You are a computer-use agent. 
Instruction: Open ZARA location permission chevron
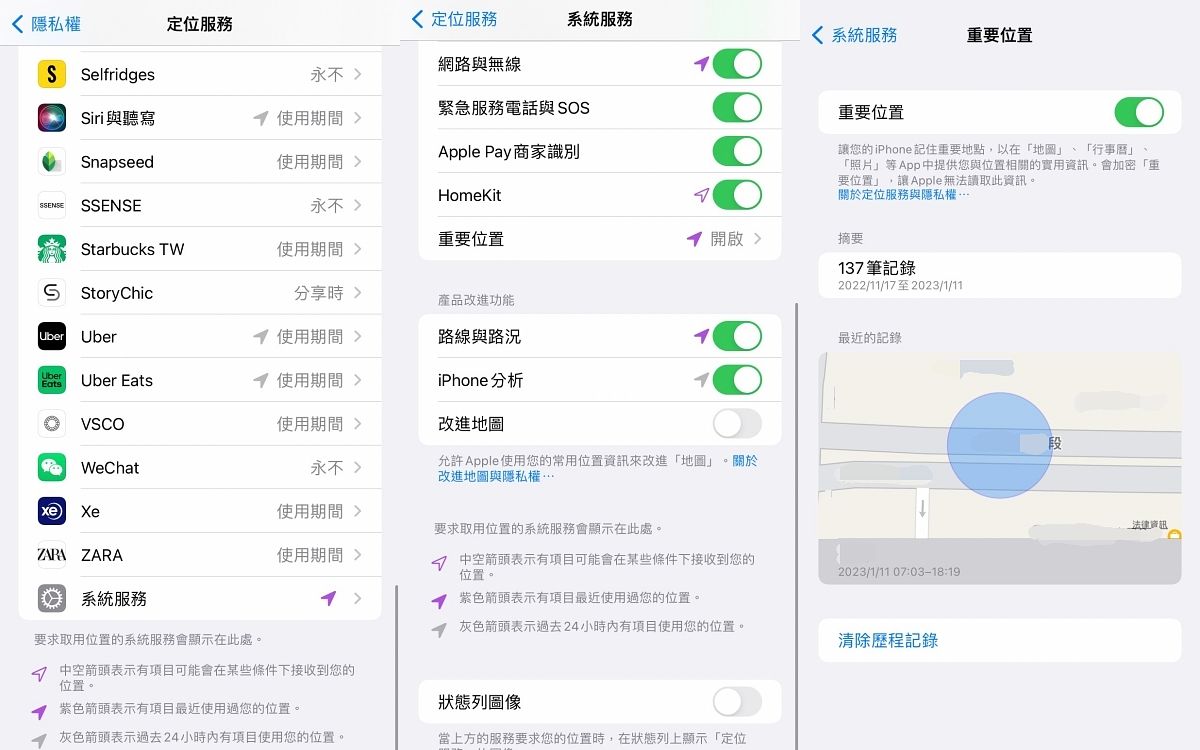358,555
